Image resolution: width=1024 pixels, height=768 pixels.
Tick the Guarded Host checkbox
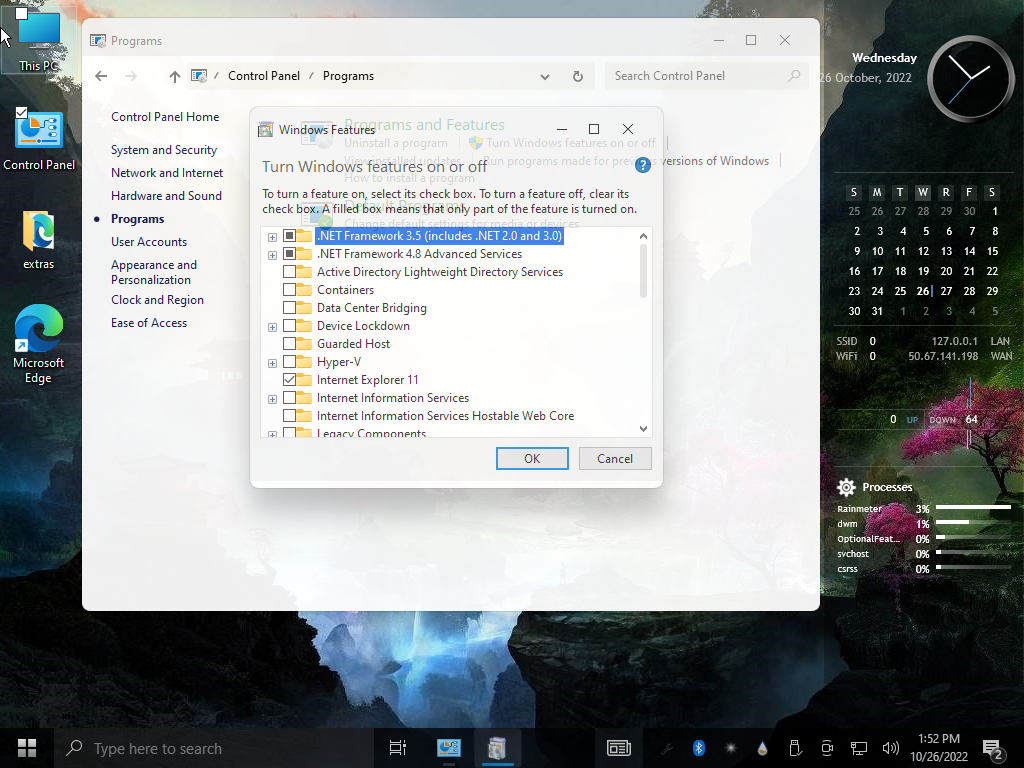pyautogui.click(x=290, y=344)
